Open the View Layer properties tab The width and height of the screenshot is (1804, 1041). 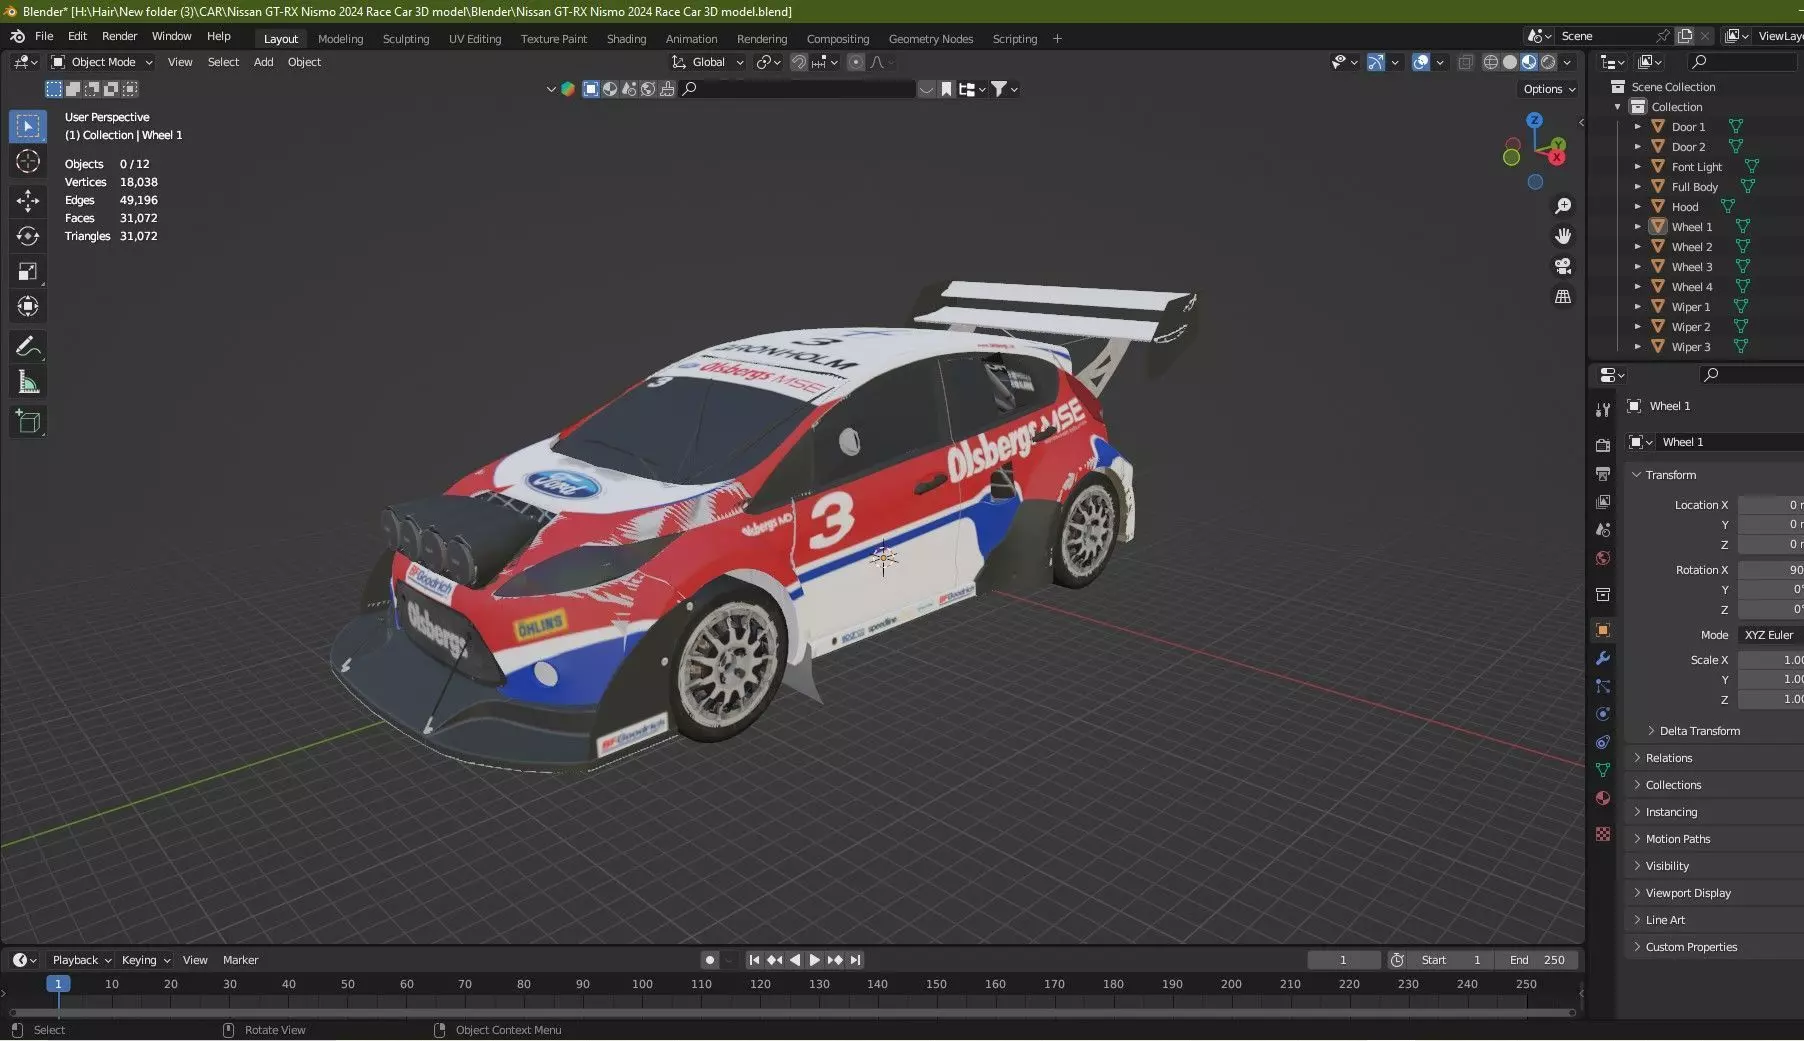click(1603, 501)
